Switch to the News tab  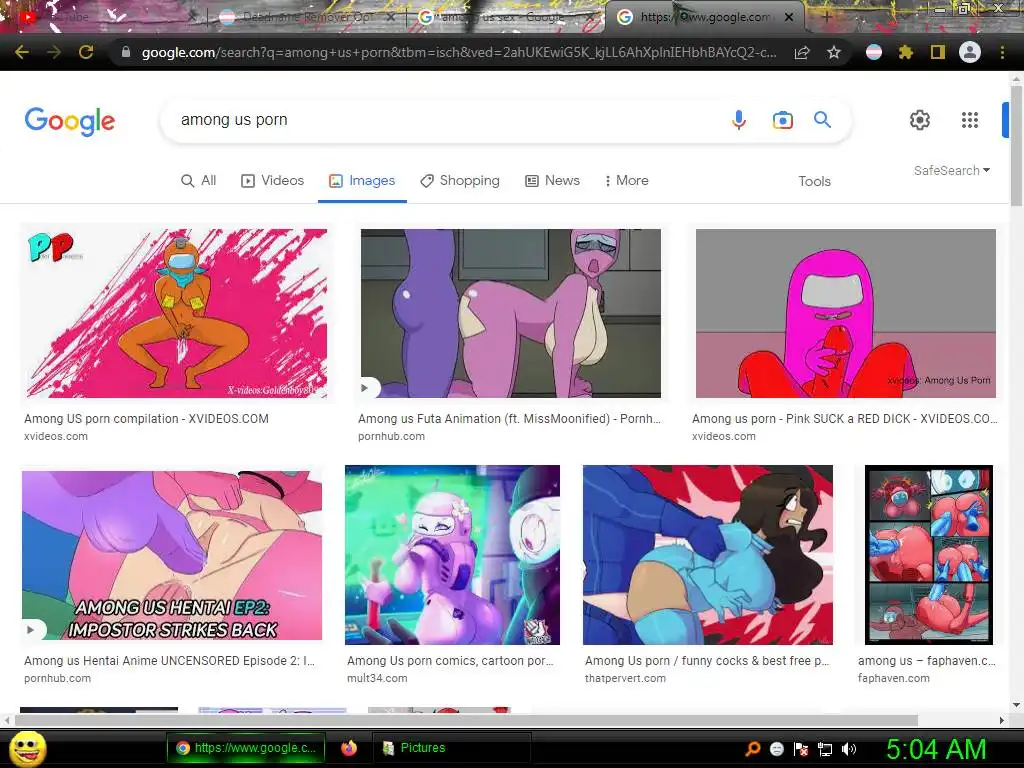(552, 181)
